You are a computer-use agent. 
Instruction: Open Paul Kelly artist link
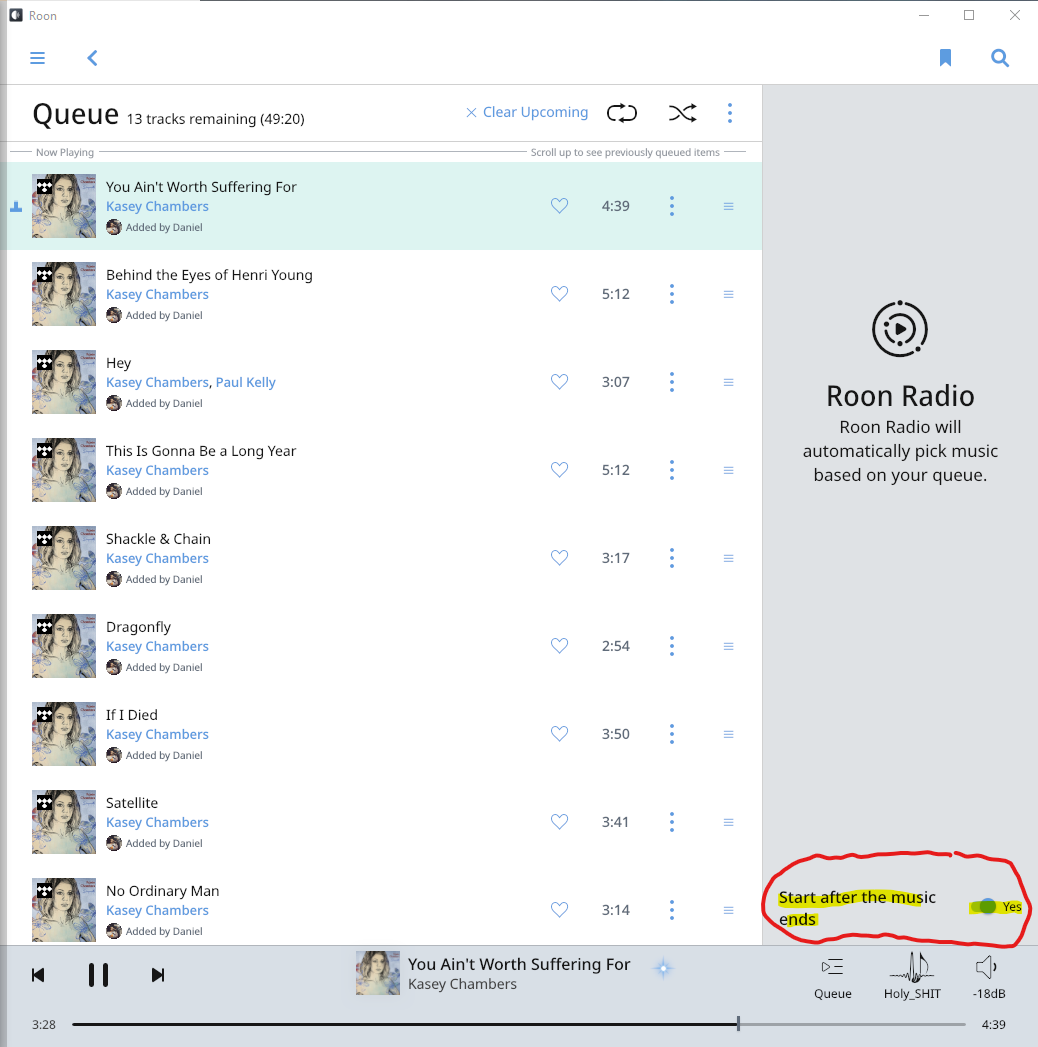(245, 382)
